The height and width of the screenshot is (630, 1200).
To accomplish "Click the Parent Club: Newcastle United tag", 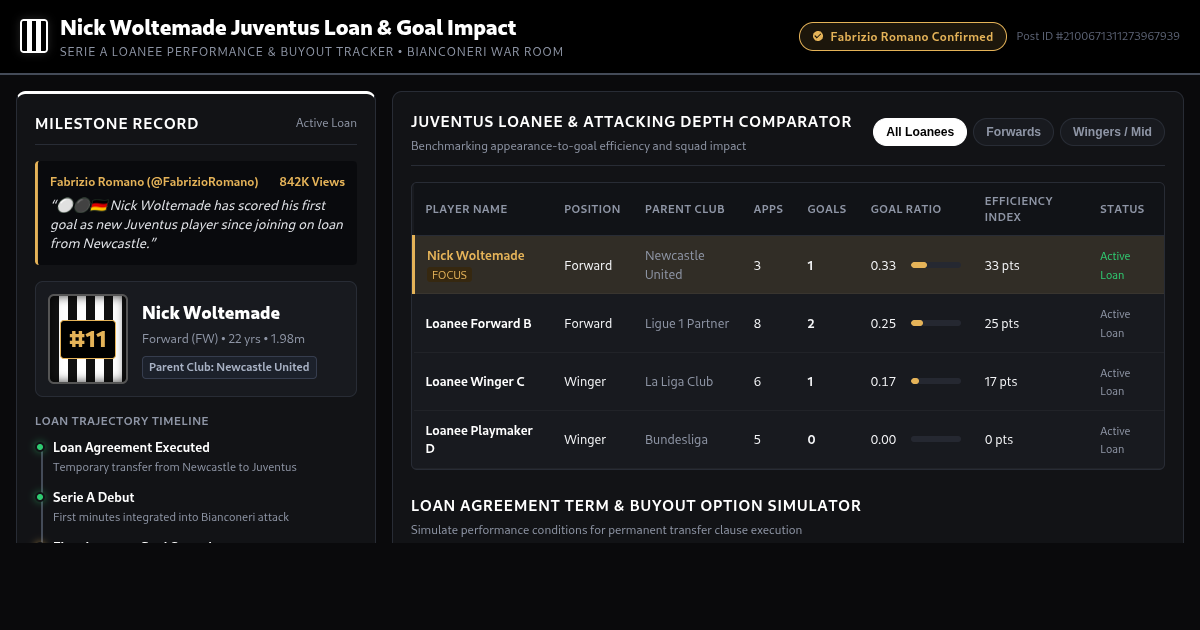I will click(x=229, y=367).
